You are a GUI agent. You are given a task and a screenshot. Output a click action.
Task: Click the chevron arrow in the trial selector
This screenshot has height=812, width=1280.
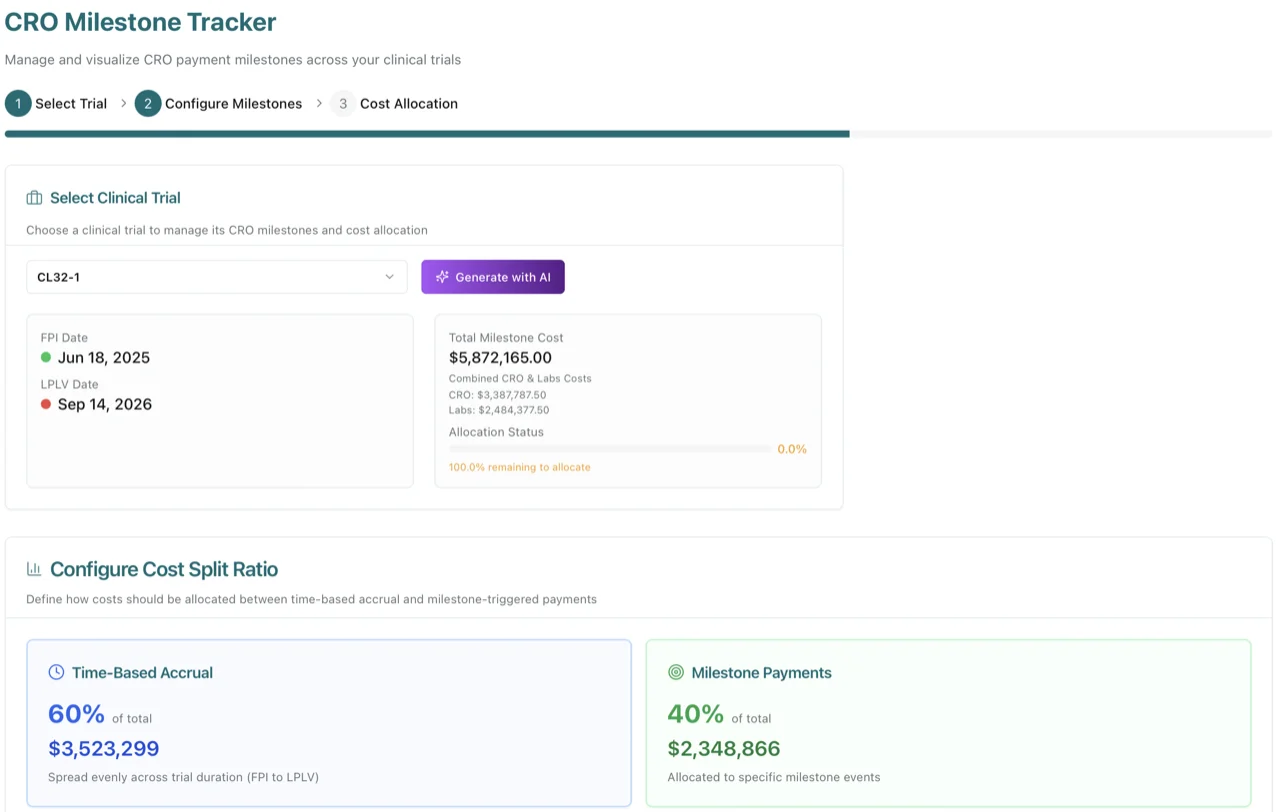[x=392, y=276]
